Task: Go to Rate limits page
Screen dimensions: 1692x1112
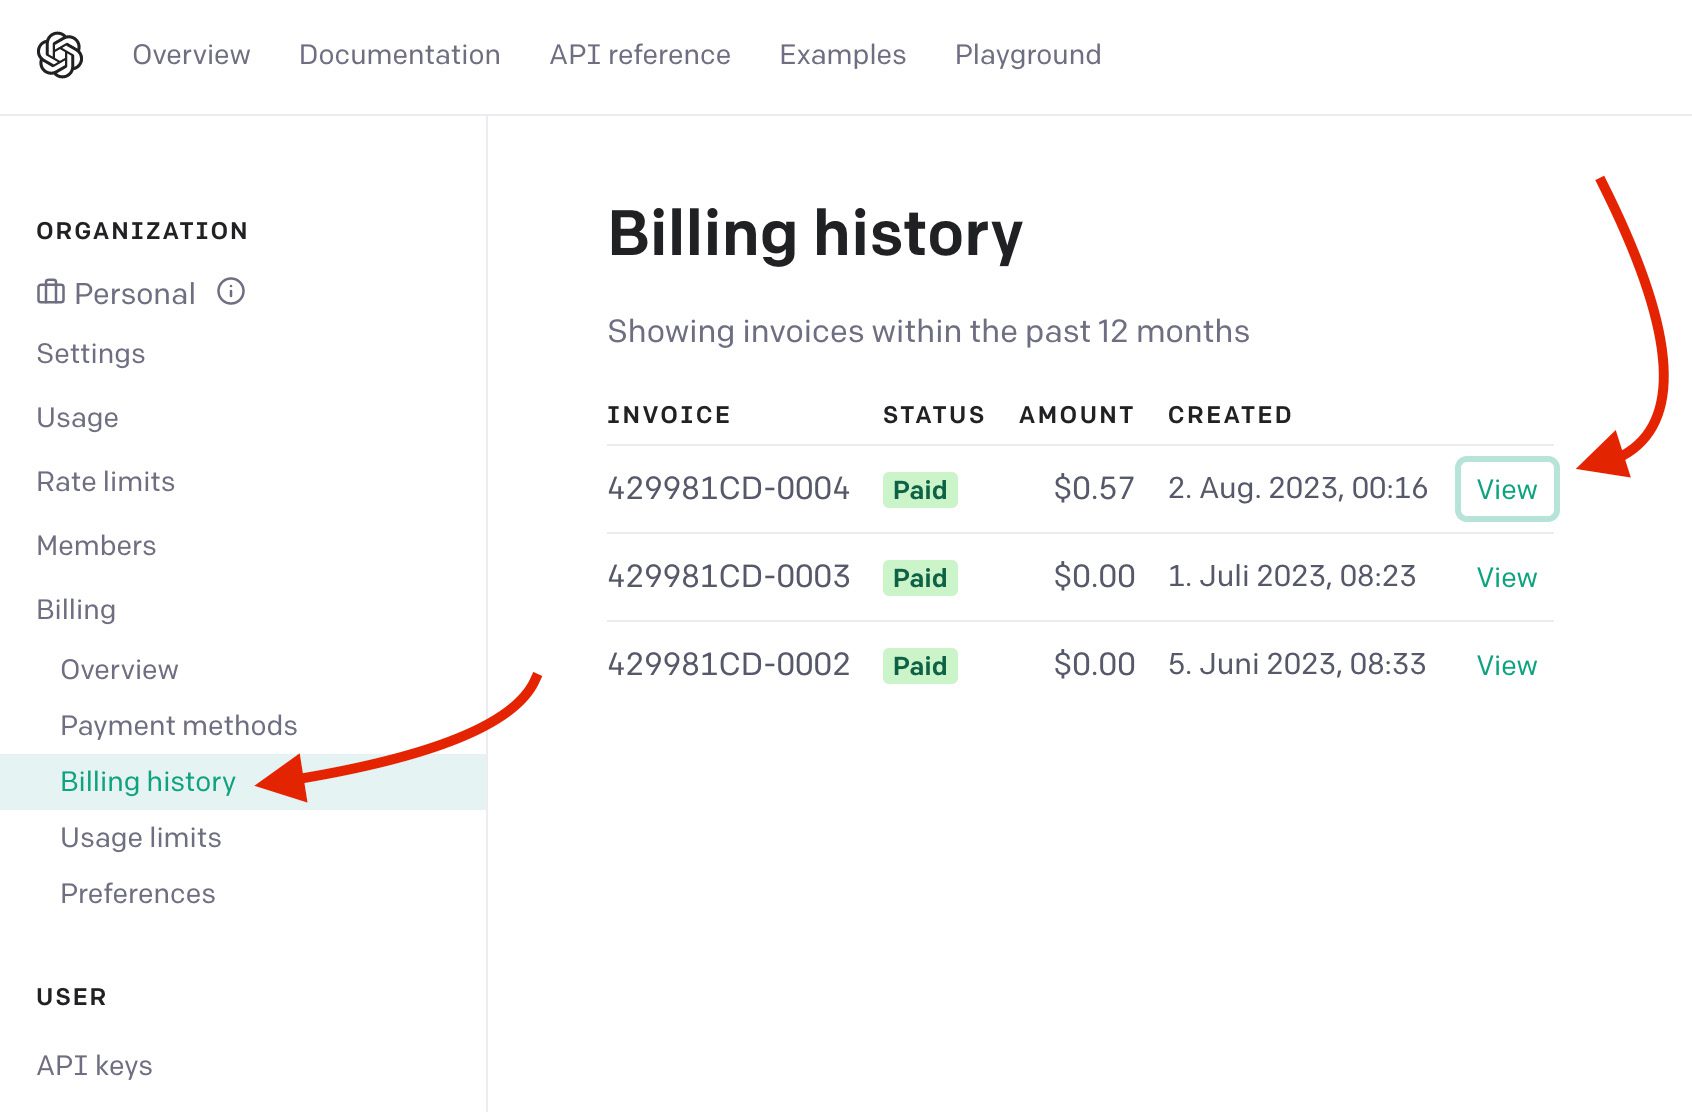Action: [105, 481]
